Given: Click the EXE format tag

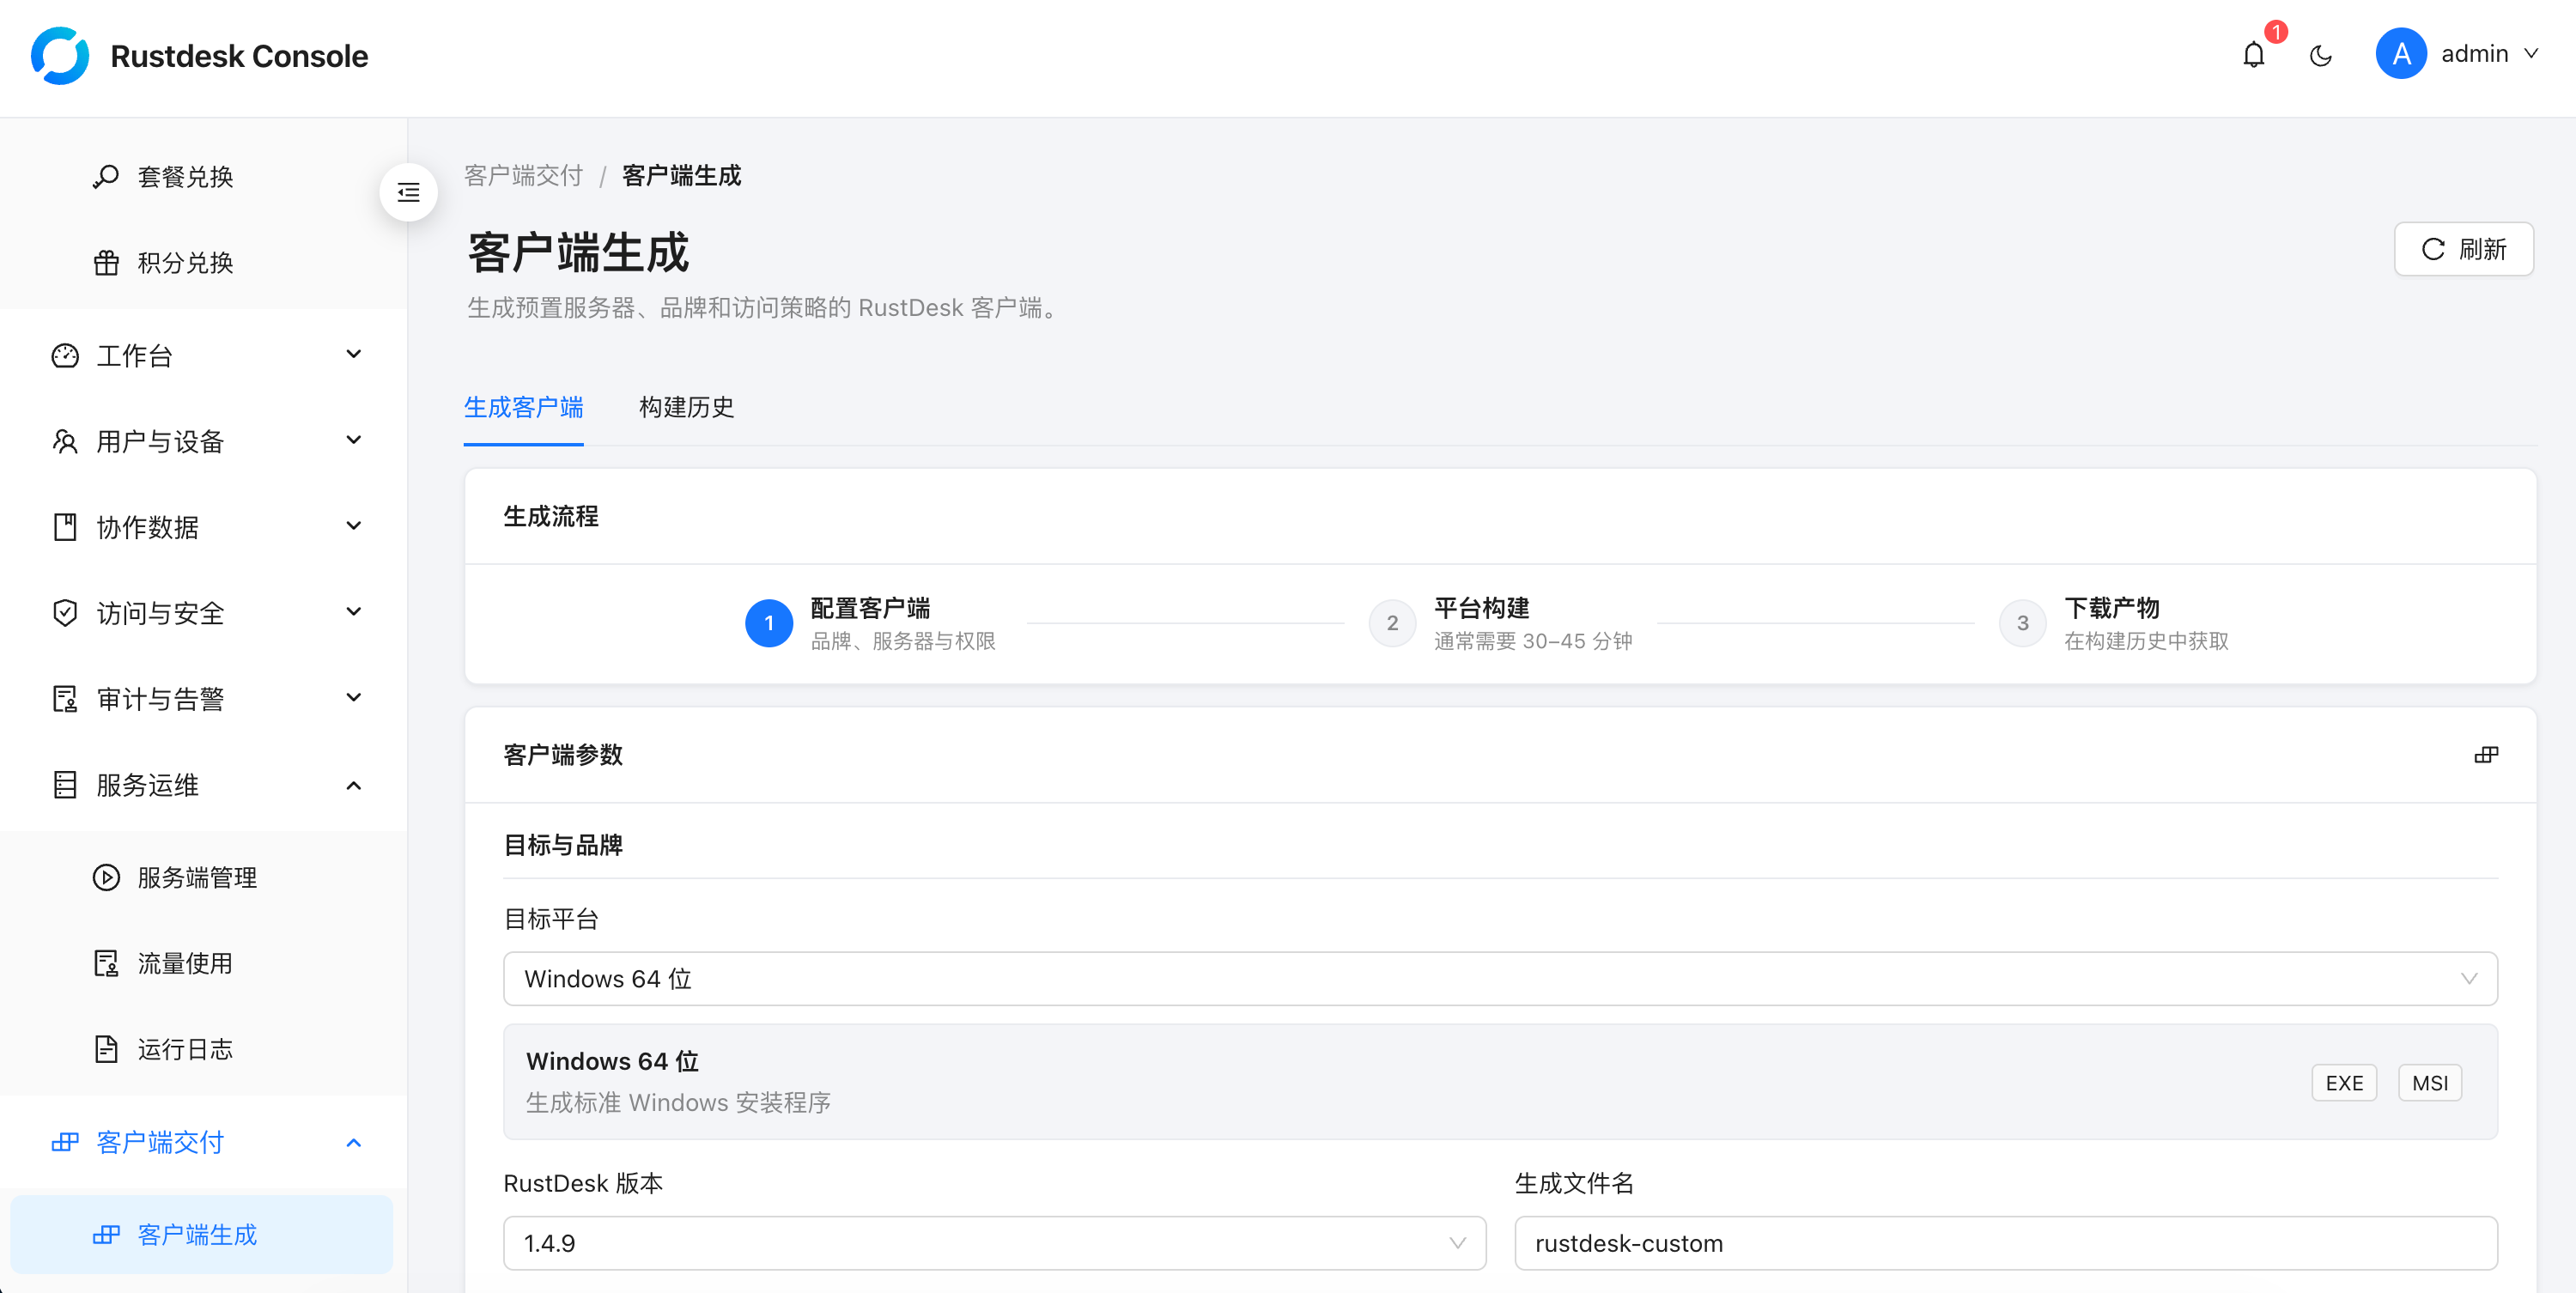Looking at the screenshot, I should pyautogui.click(x=2344, y=1083).
